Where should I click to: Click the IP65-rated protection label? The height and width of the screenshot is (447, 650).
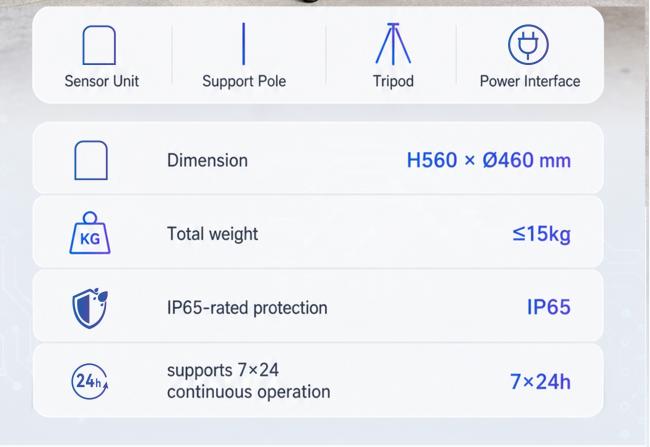(247, 308)
